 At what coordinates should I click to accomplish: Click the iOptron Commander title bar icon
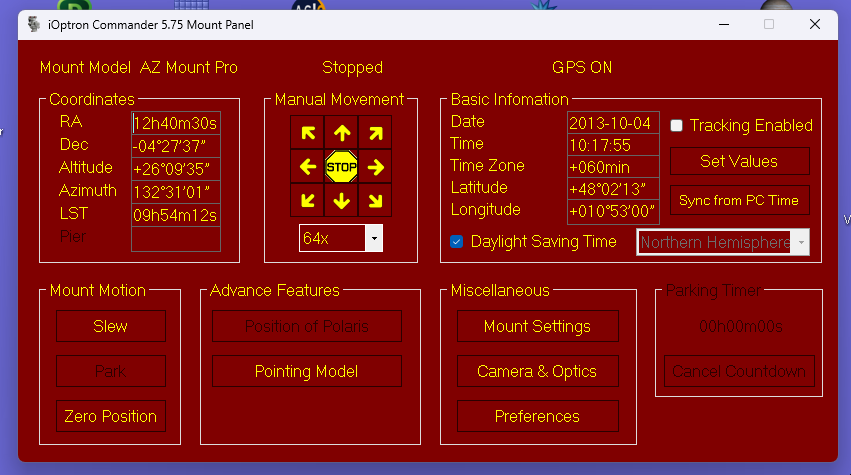tap(34, 24)
